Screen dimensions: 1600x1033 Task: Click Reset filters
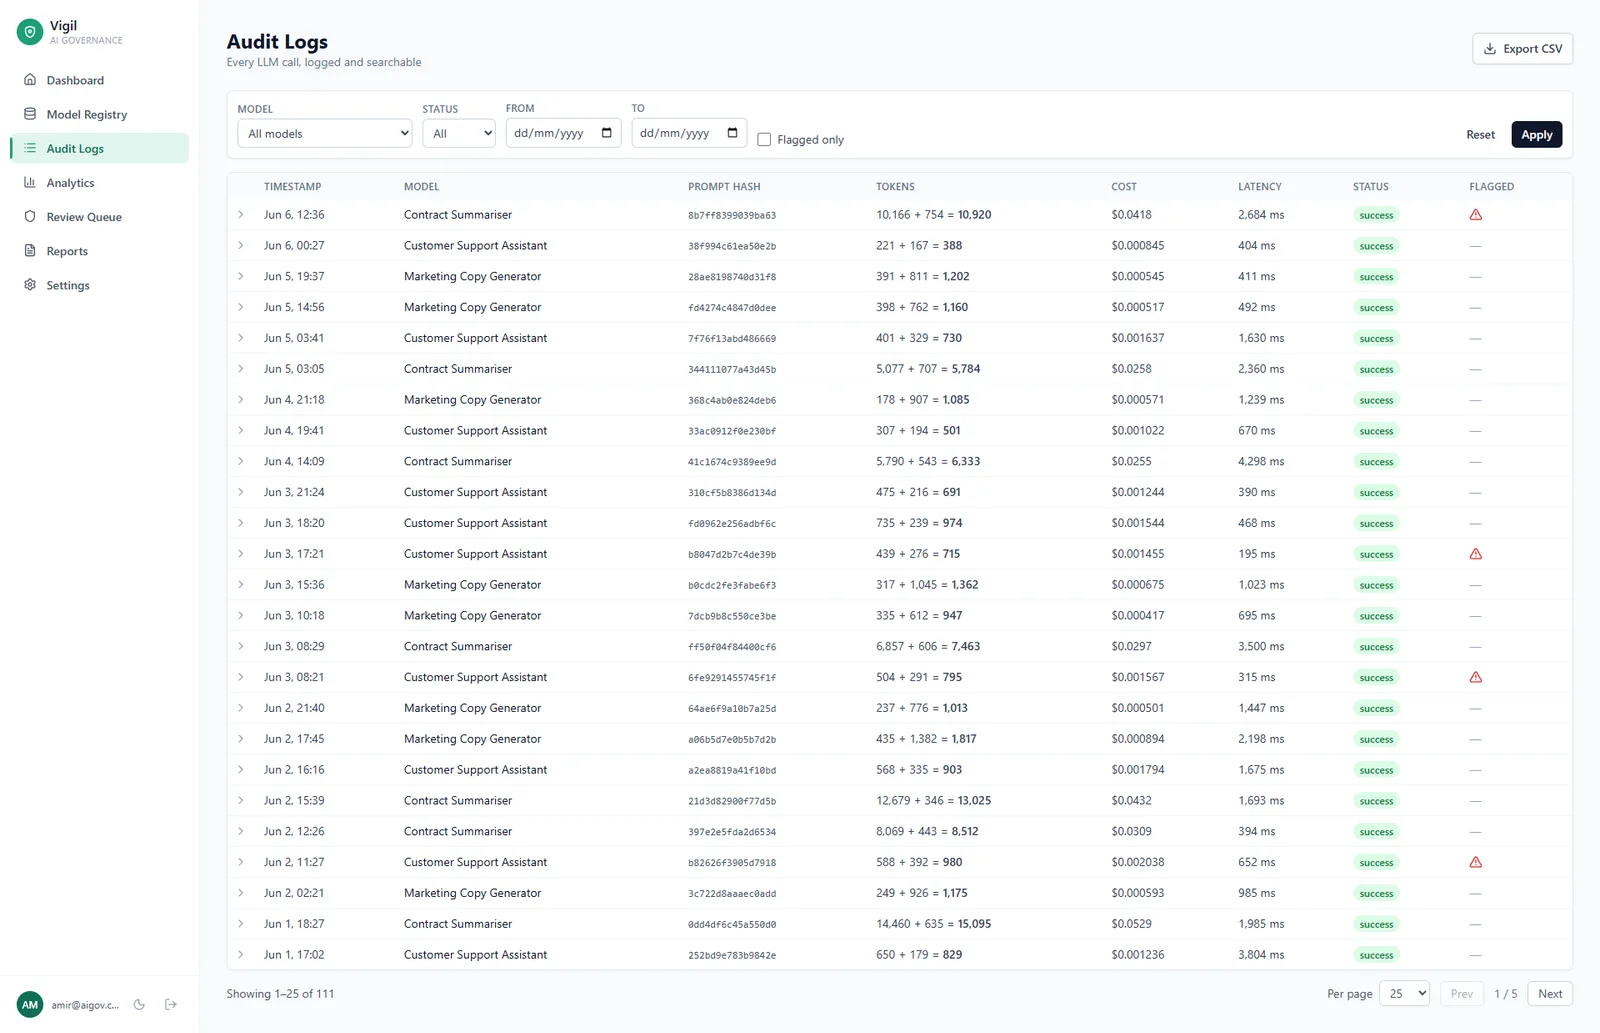1480,134
